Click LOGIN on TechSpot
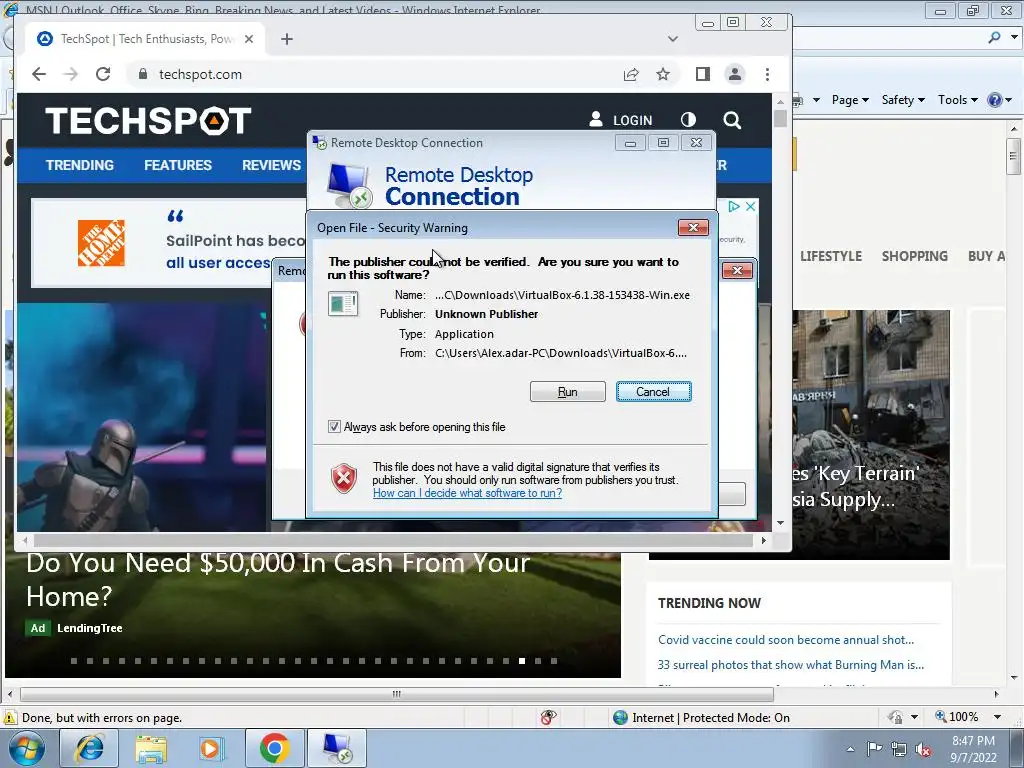The height and width of the screenshot is (768, 1024). point(621,120)
